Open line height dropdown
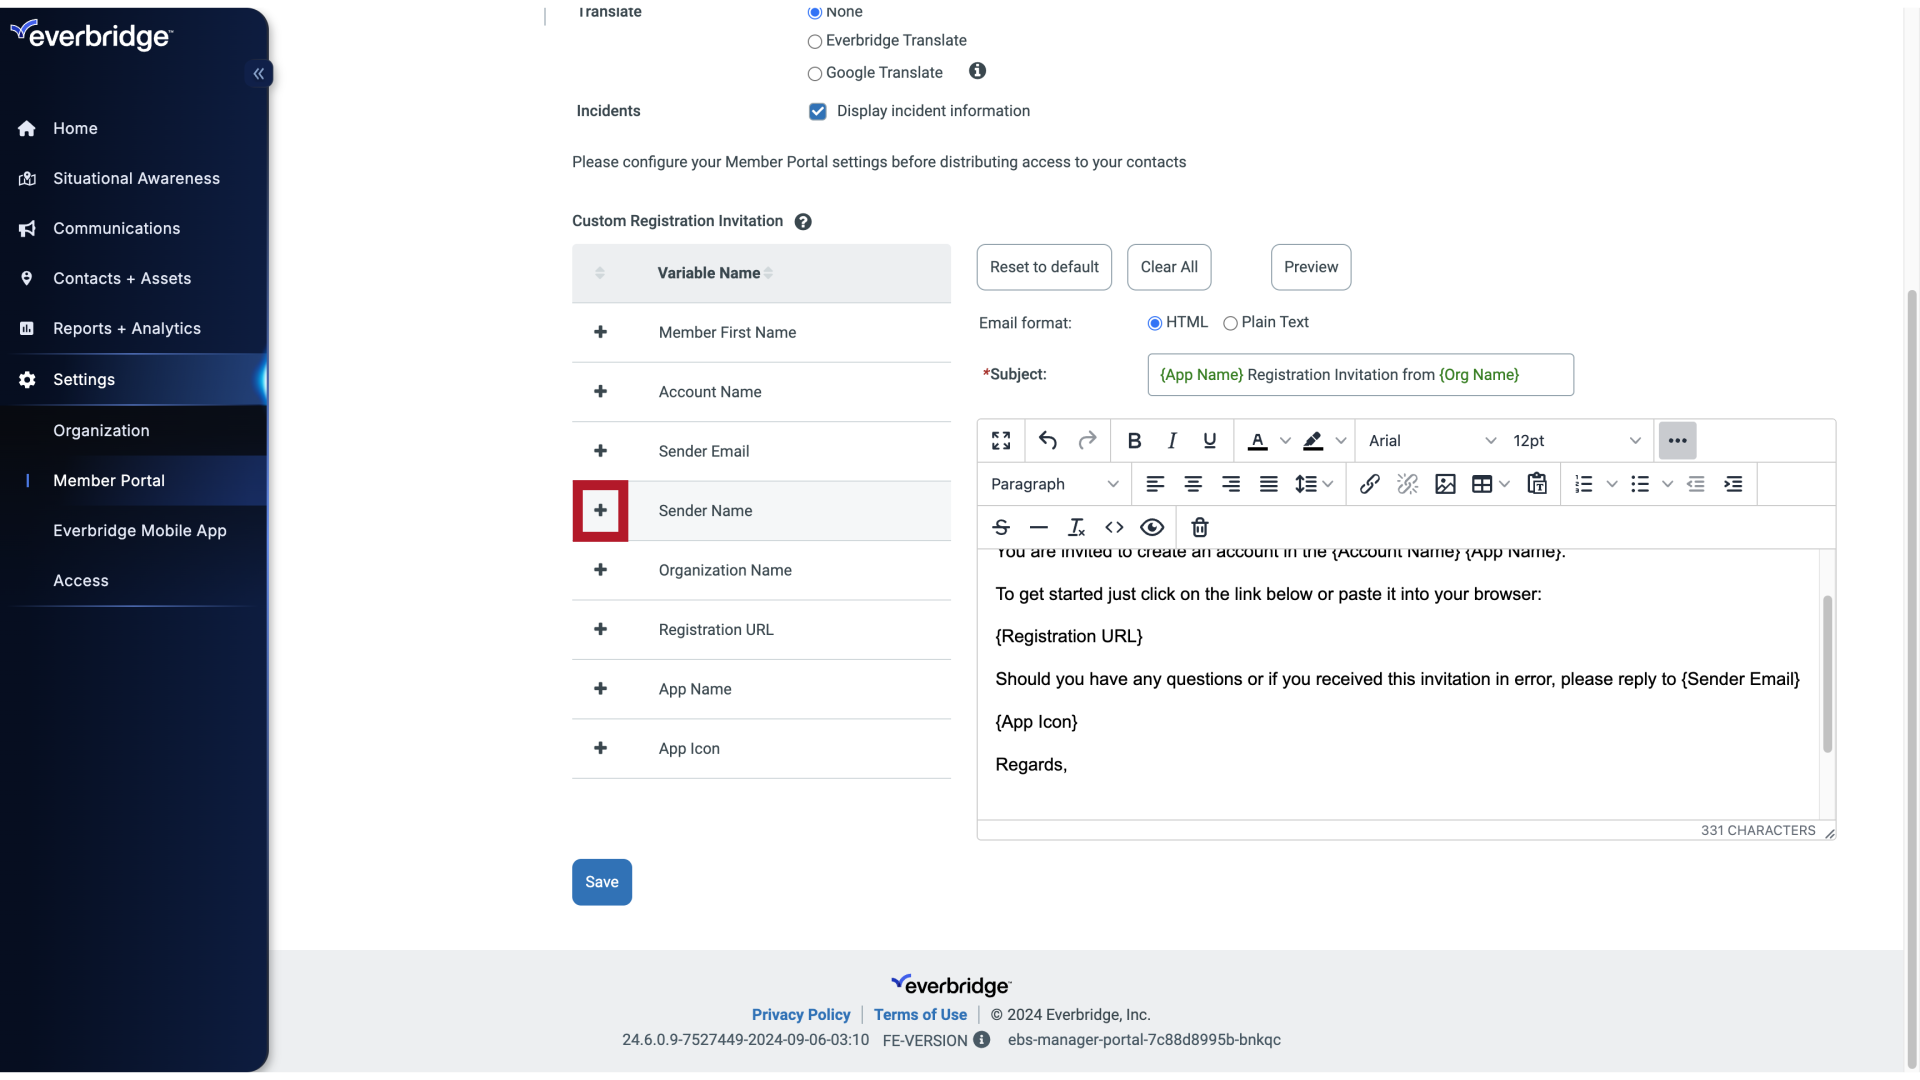1920x1080 pixels. (1314, 484)
